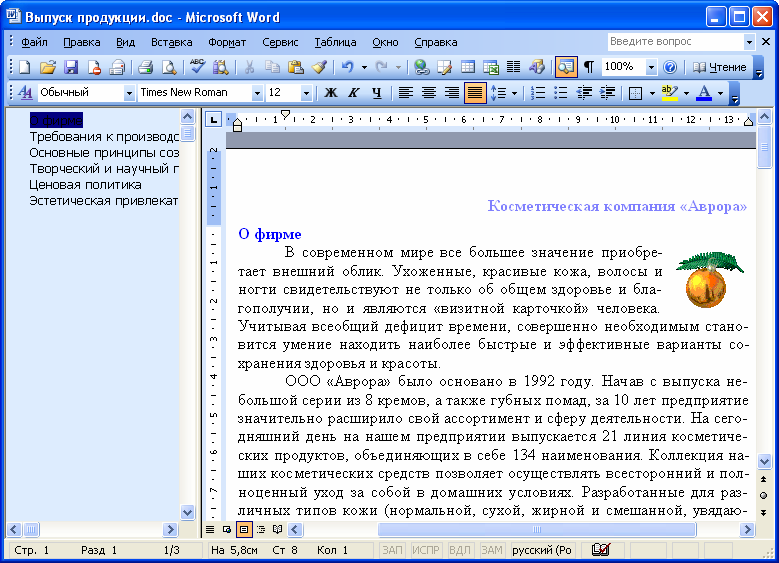Apply the yellow highlight color
This screenshot has height=563, width=779.
(670, 92)
